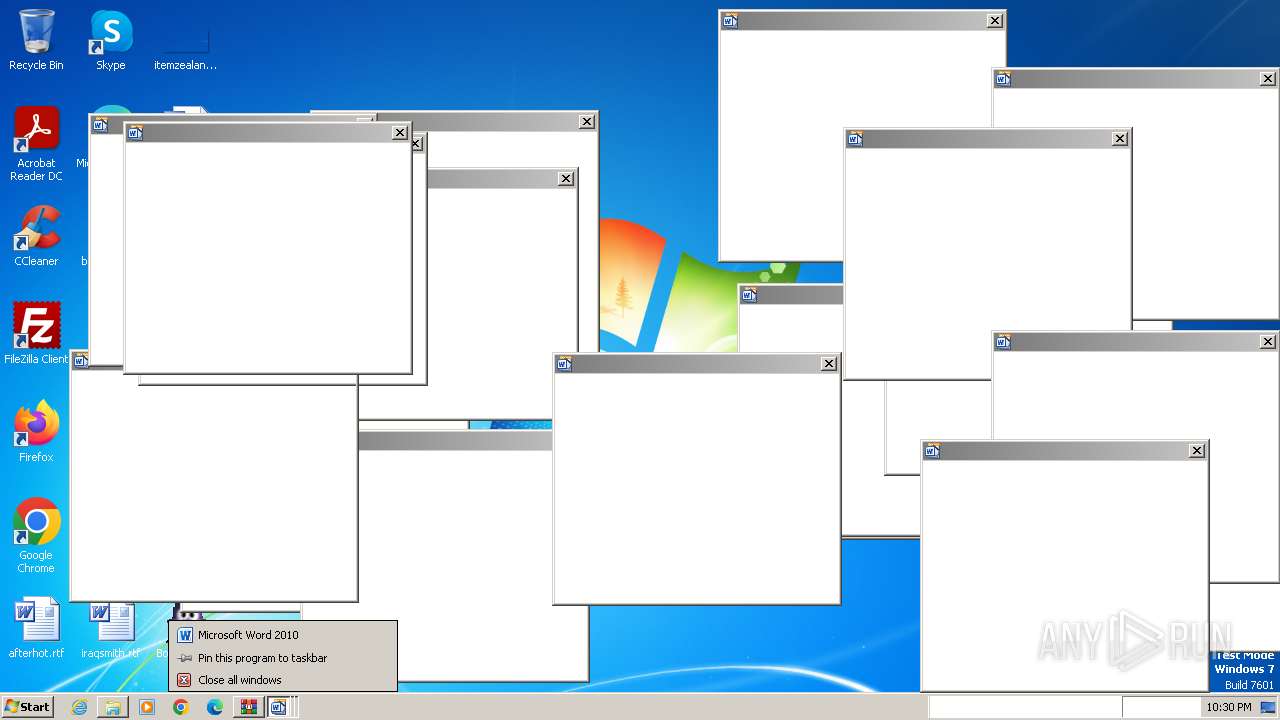Open the Start menu
The image size is (1280, 720).
click(x=28, y=706)
